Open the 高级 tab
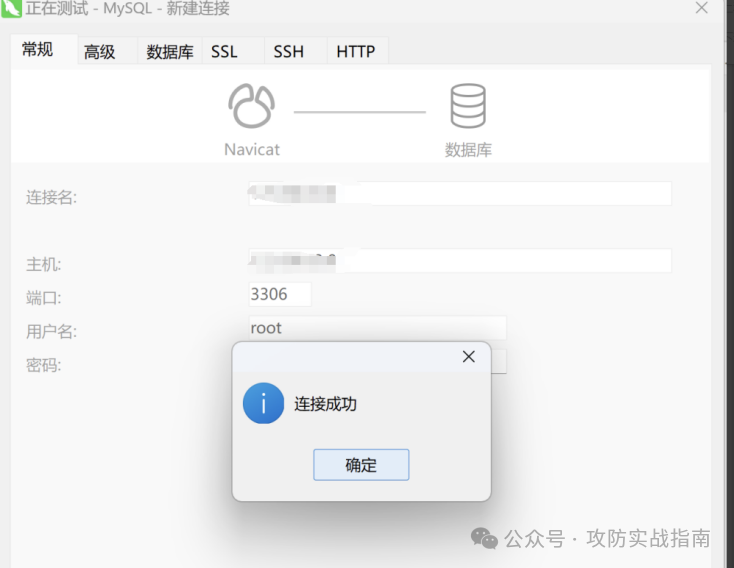This screenshot has width=734, height=568. click(x=107, y=51)
